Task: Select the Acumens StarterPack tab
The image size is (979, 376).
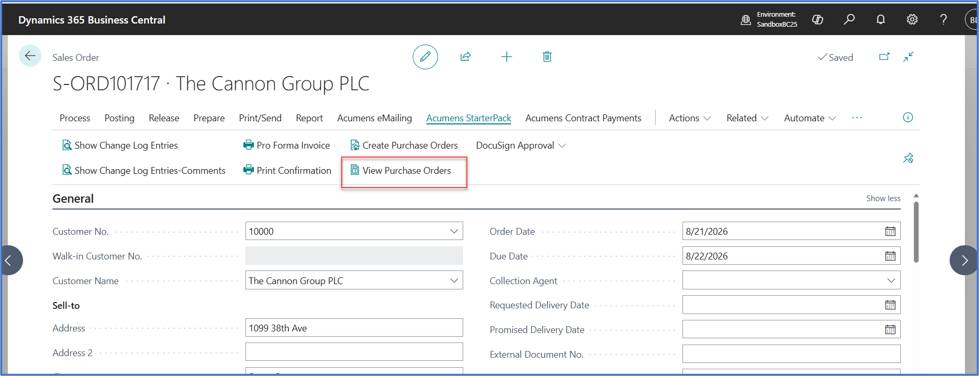Action: click(469, 117)
